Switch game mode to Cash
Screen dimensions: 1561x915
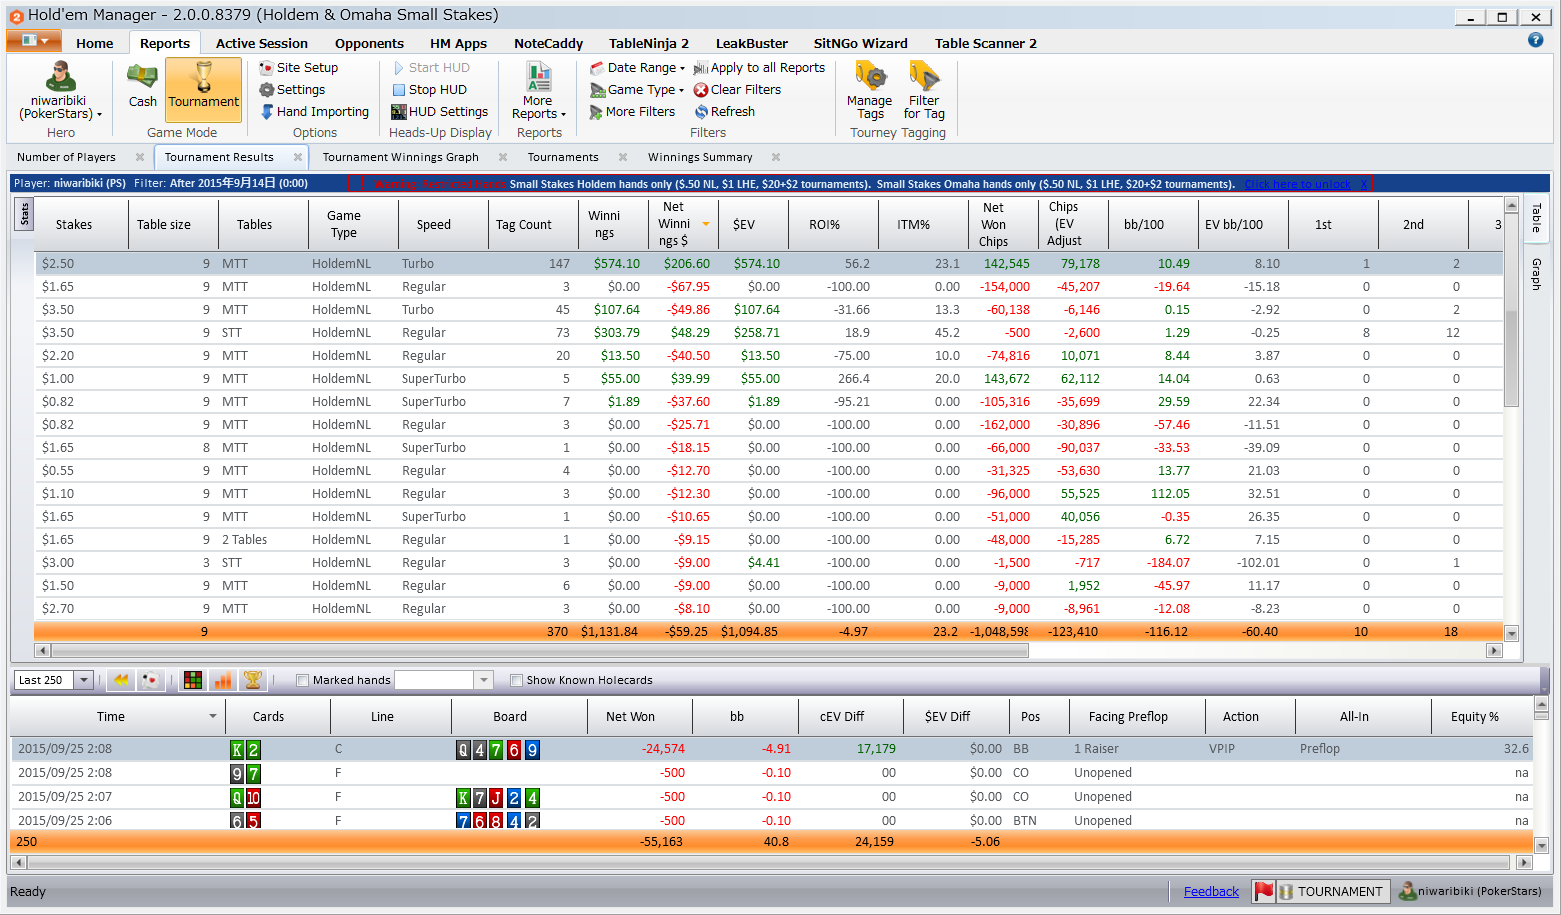pyautogui.click(x=142, y=86)
